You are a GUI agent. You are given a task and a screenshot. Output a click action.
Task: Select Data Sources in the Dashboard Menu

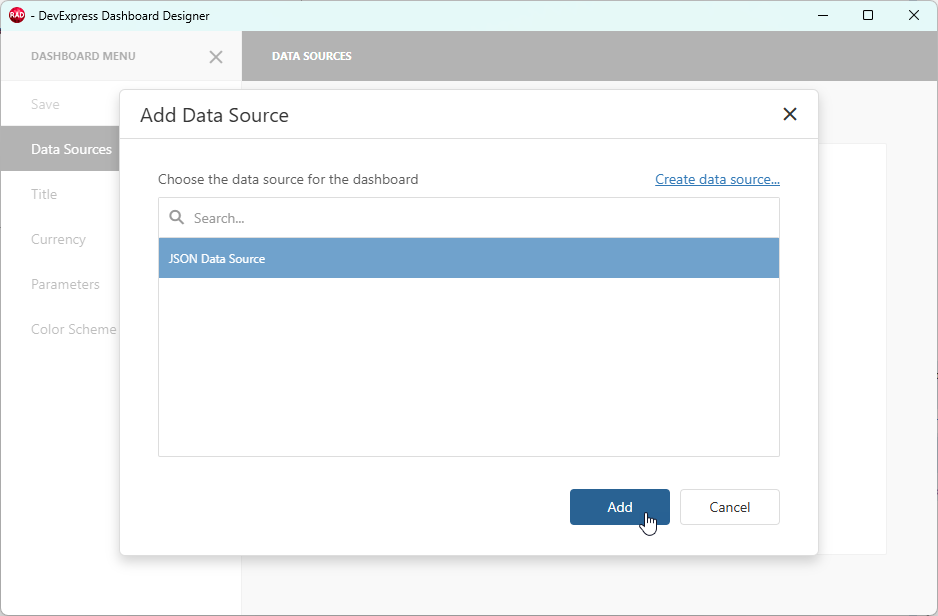coord(71,149)
